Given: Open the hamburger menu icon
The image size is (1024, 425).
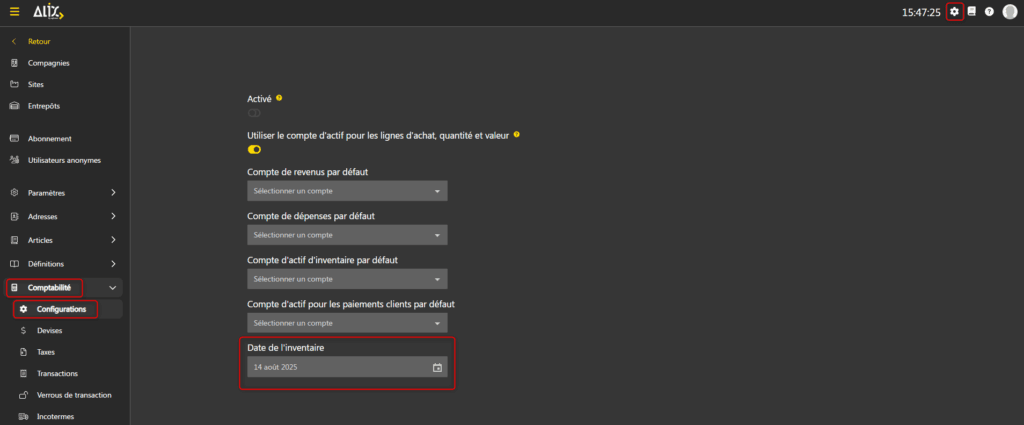Looking at the screenshot, I should point(14,12).
